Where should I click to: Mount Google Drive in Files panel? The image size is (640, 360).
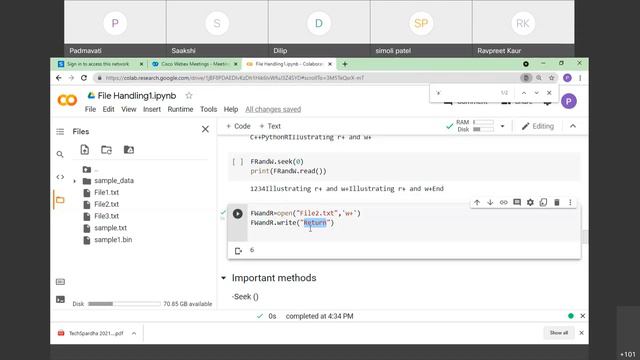coord(129,150)
